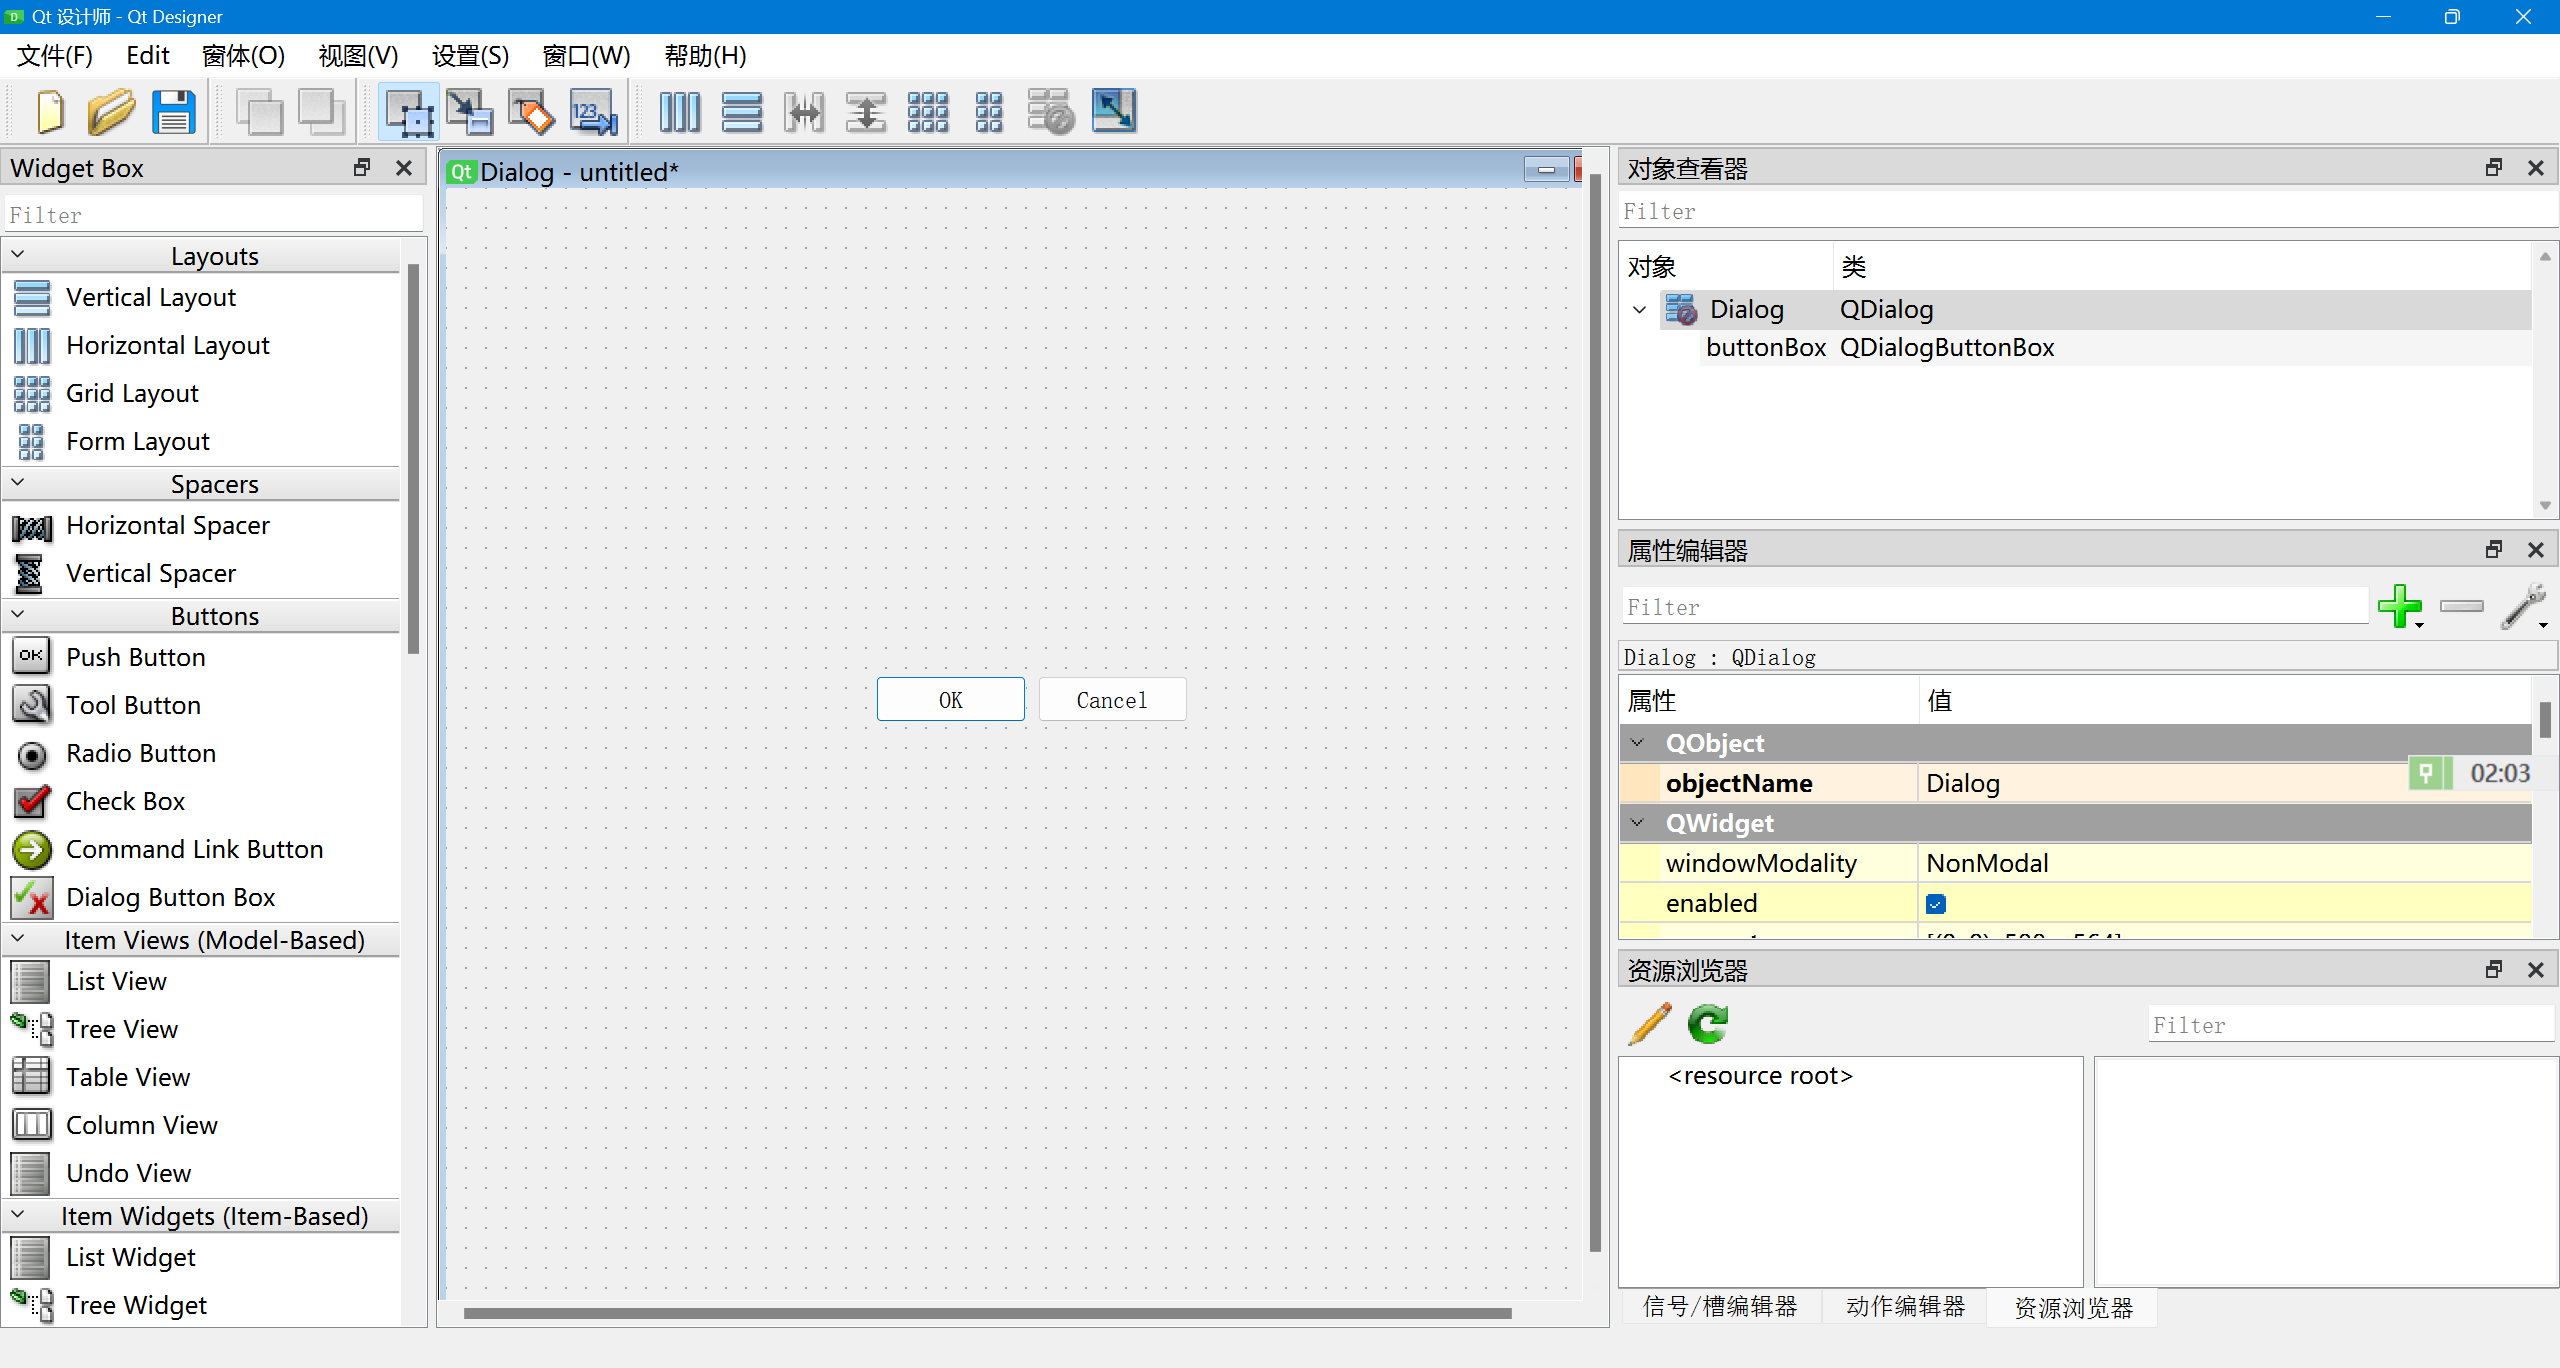Image resolution: width=2560 pixels, height=1368 pixels.
Task: Apply Lay Out Vertically to the dialog
Action: point(742,111)
